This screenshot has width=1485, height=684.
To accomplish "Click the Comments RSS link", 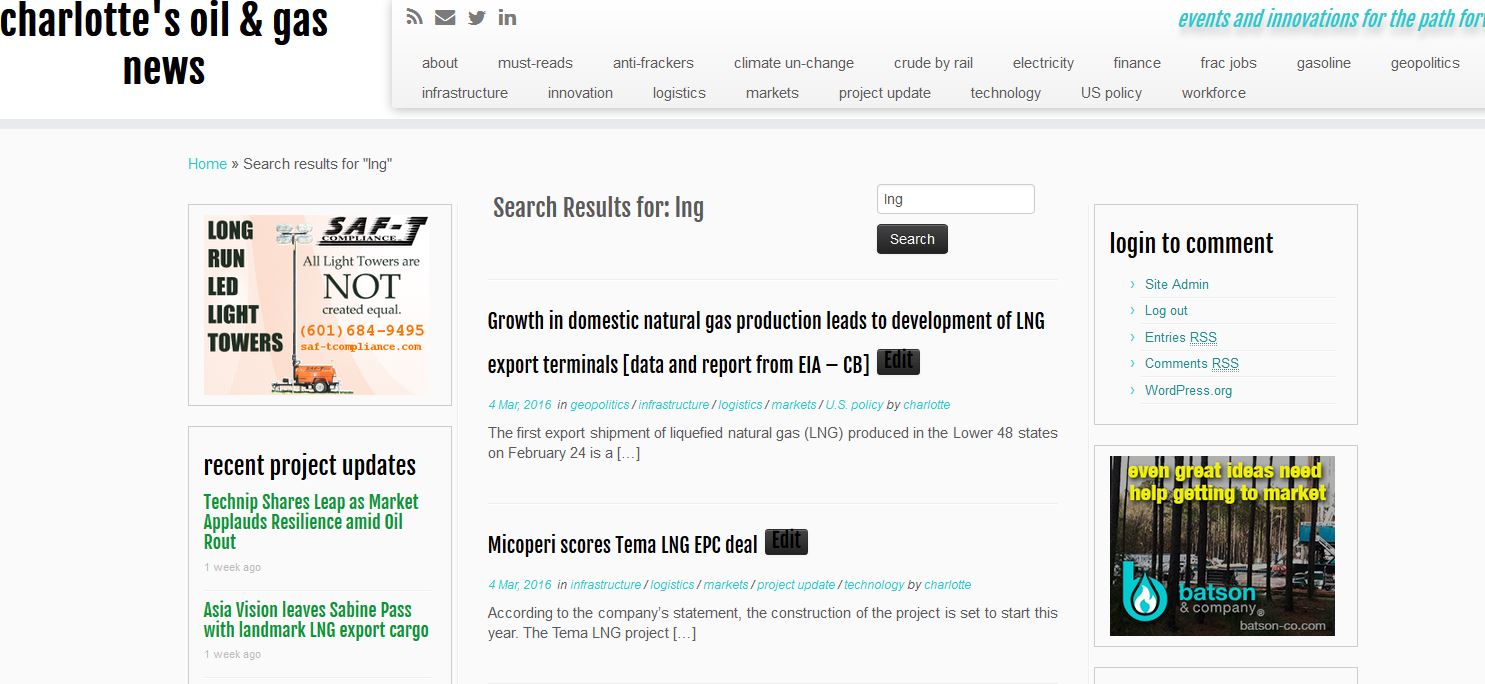I will [x=1191, y=364].
